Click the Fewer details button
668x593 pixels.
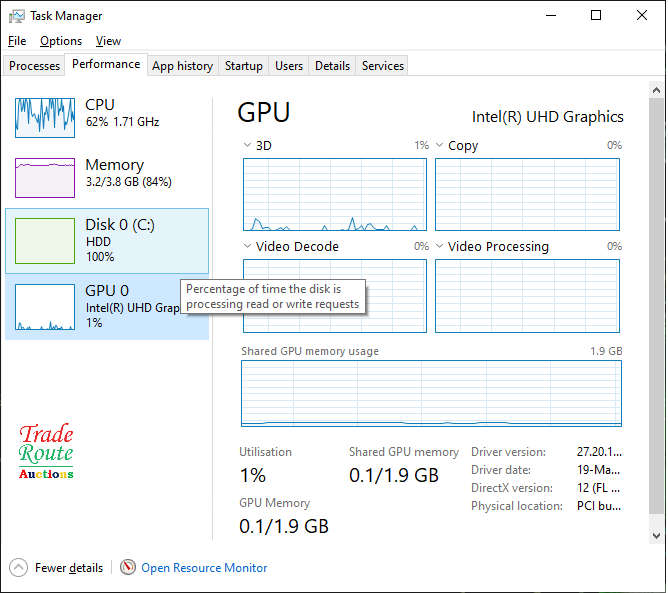(x=68, y=568)
